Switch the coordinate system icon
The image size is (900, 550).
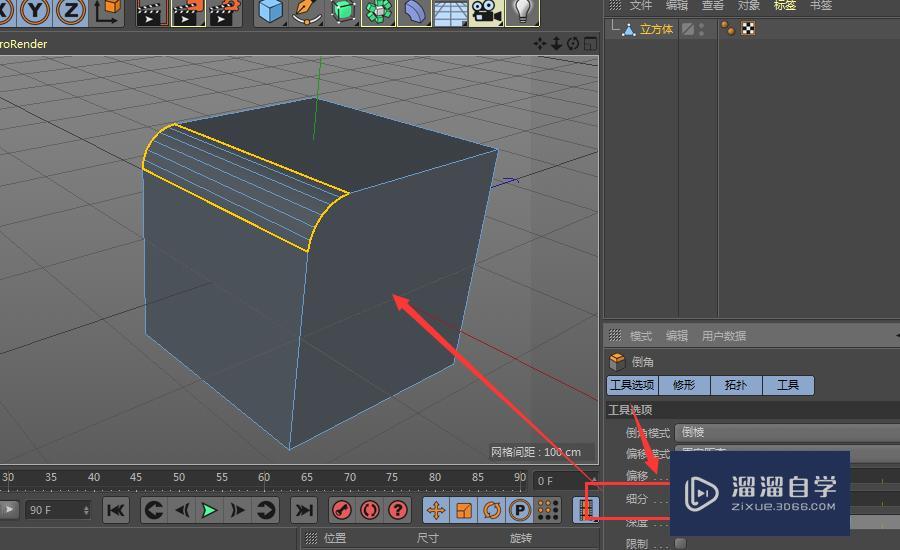pos(108,11)
